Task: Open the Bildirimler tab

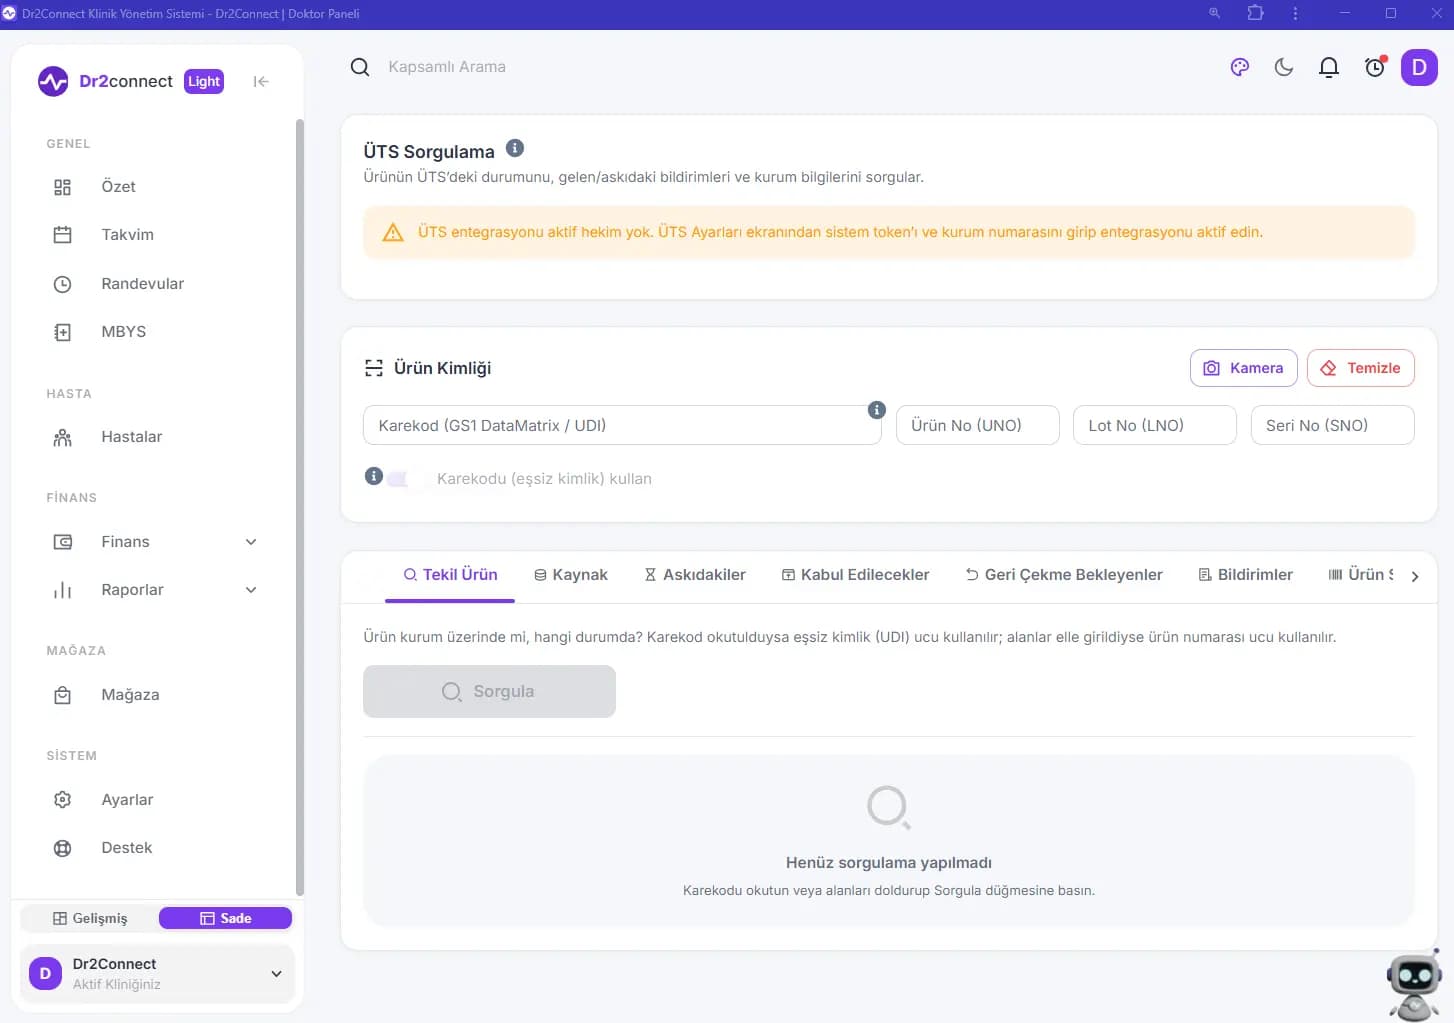Action: pyautogui.click(x=1246, y=575)
